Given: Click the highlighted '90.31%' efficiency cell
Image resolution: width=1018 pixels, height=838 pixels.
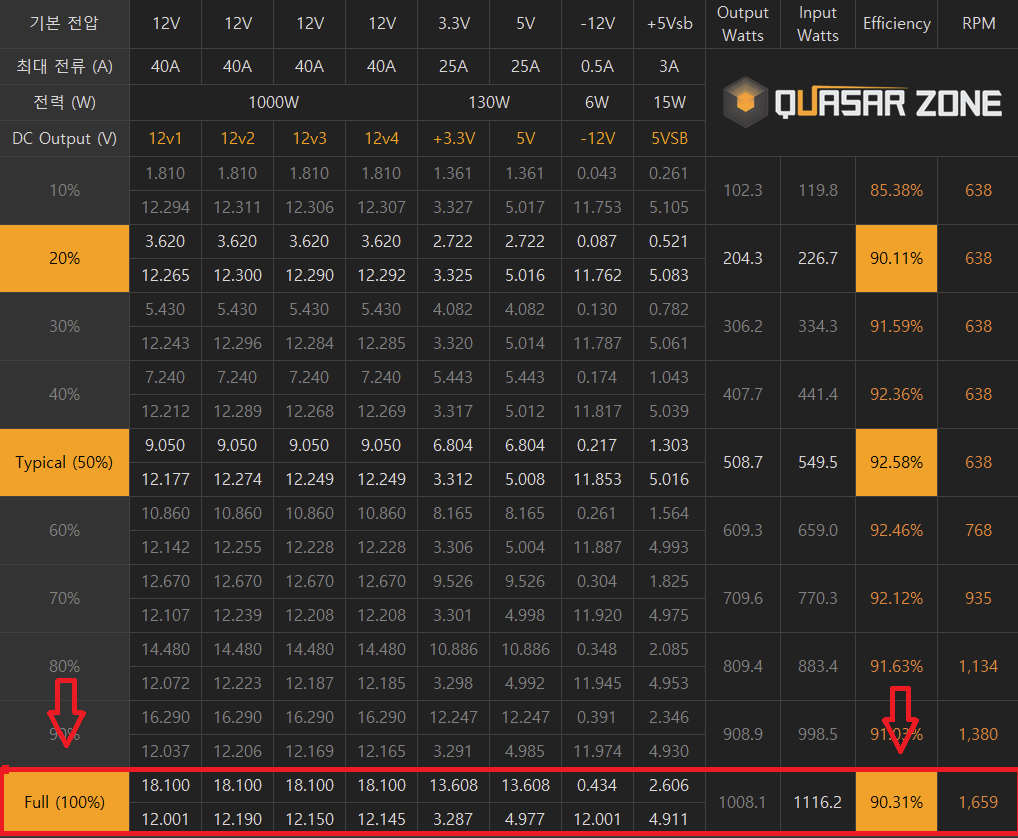Looking at the screenshot, I should (897, 802).
